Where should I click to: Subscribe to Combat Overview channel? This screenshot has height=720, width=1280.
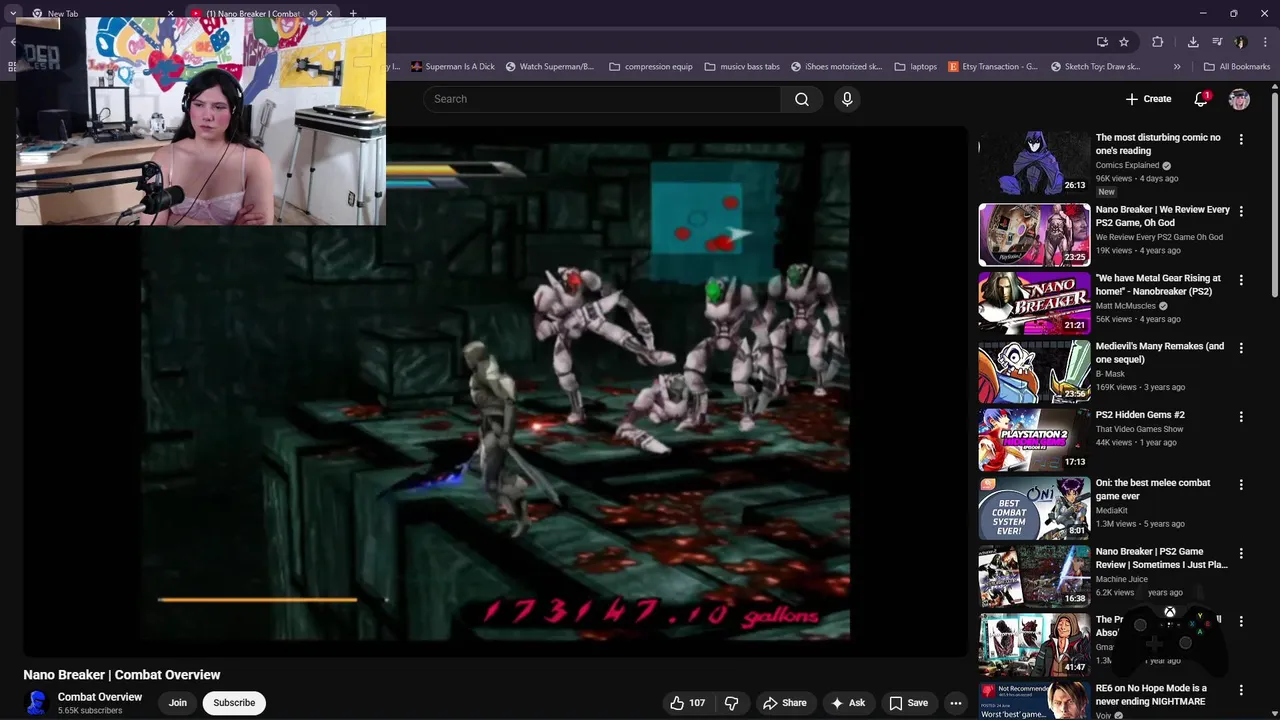[x=234, y=703]
